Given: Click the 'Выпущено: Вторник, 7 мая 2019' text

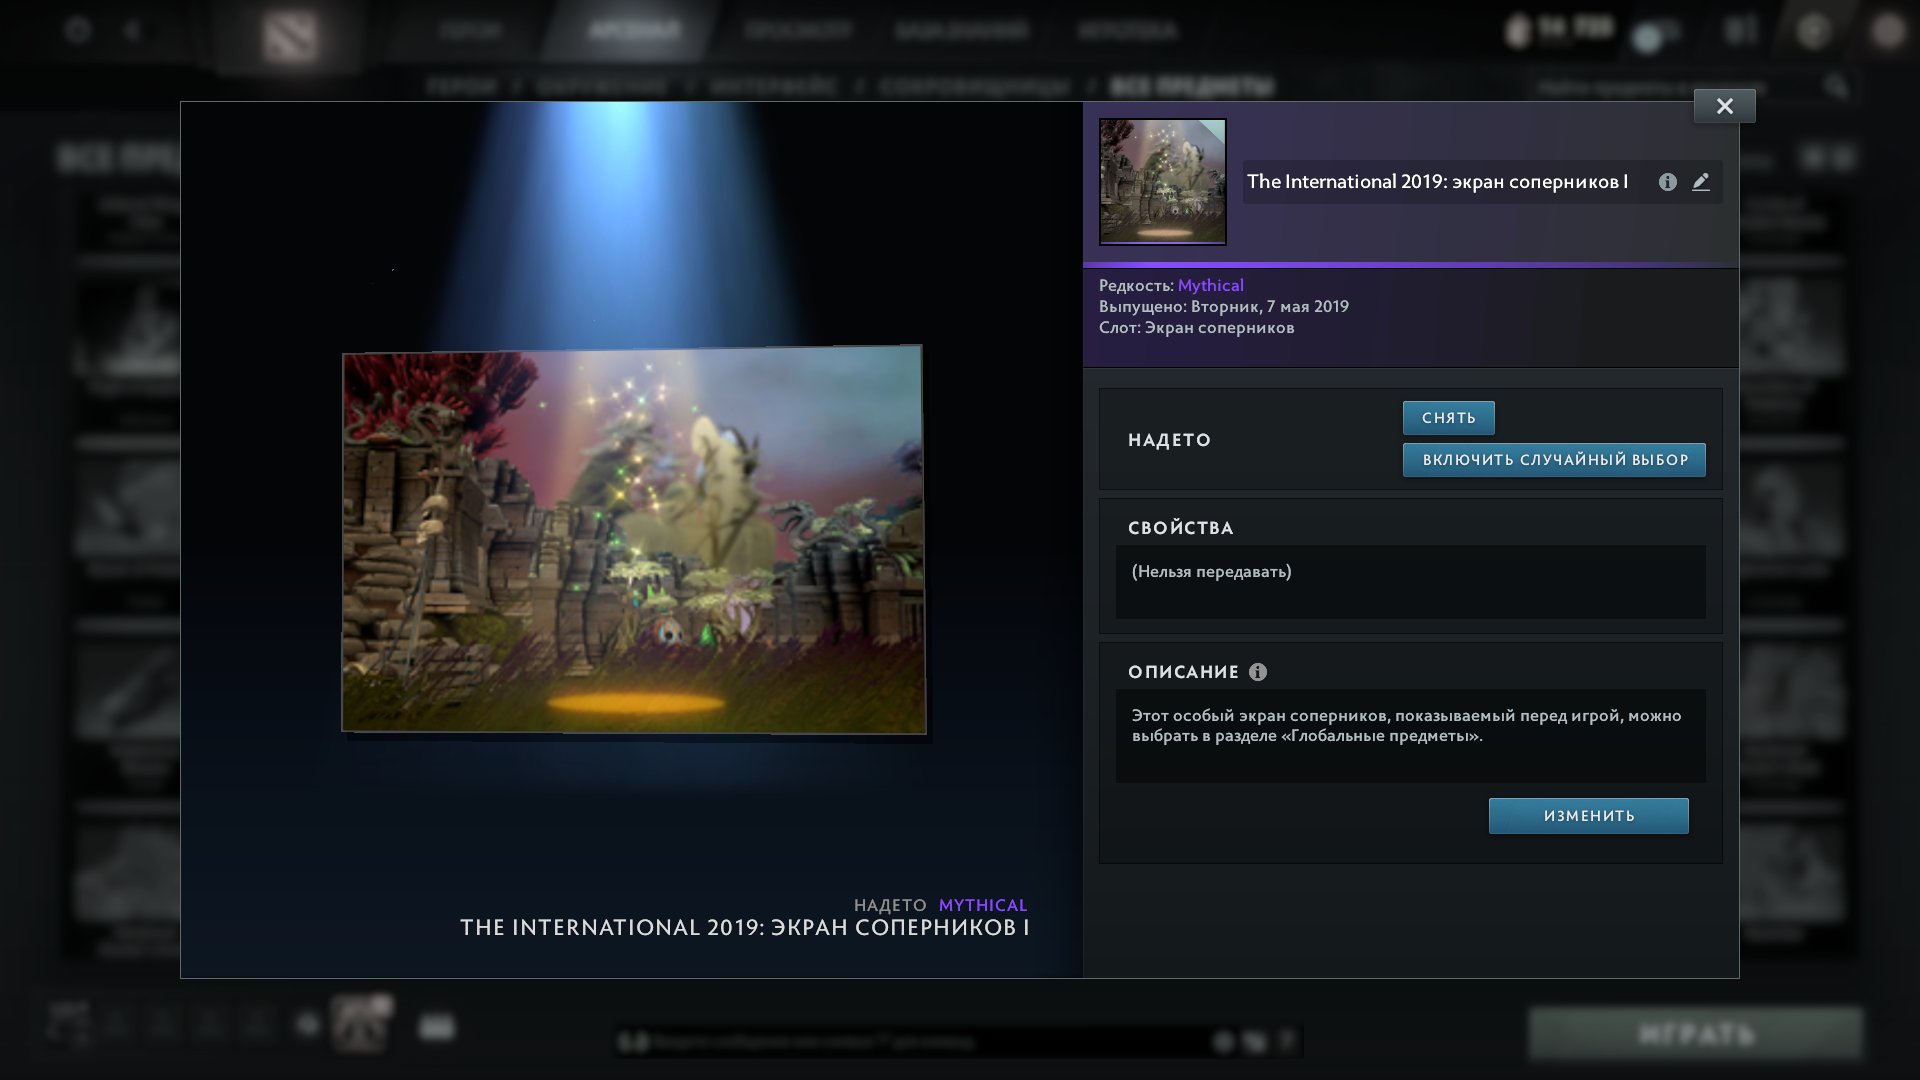Looking at the screenshot, I should coord(1223,307).
